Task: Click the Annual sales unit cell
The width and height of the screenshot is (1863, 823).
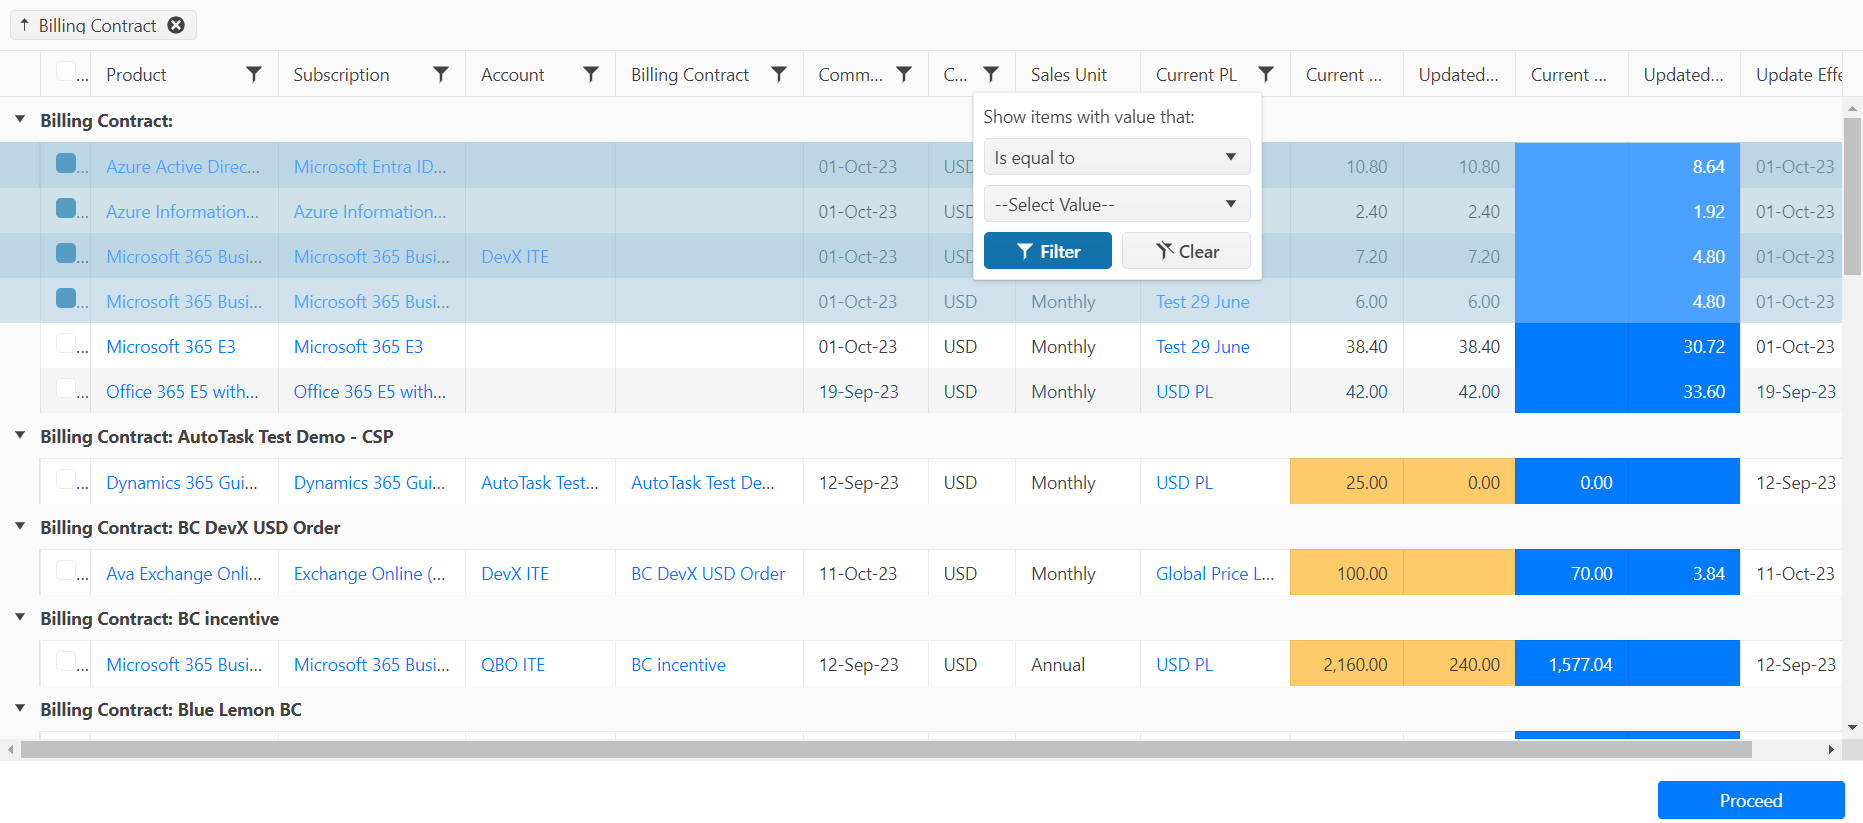Action: [x=1078, y=665]
